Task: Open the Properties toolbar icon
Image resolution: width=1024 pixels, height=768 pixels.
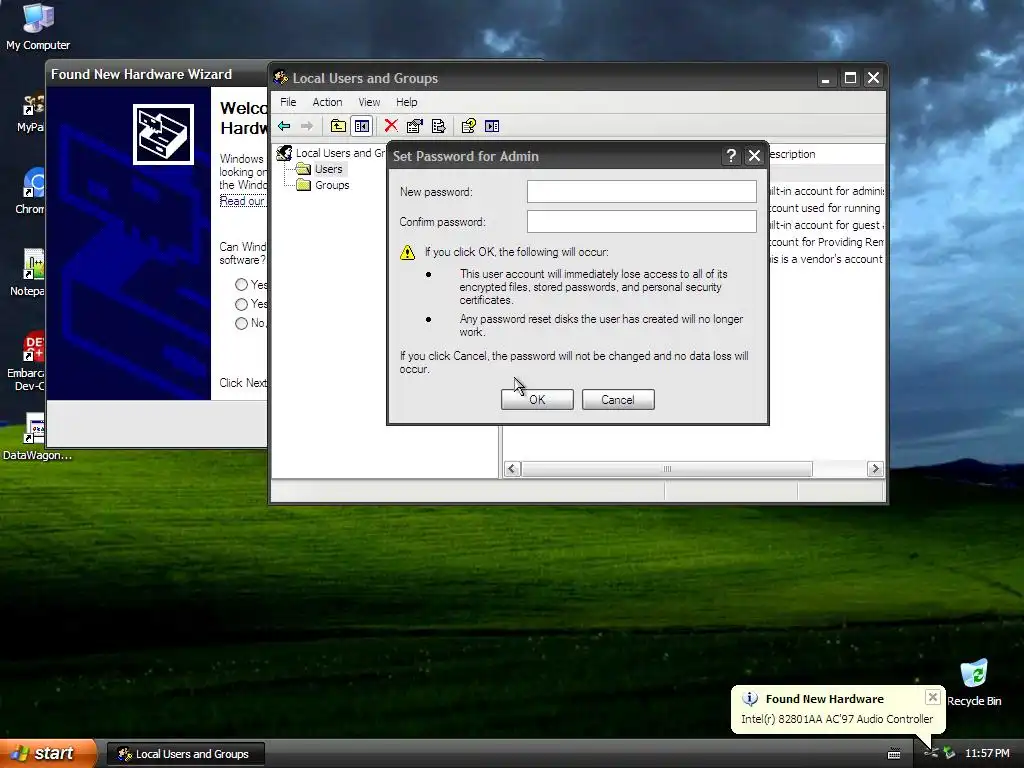Action: [x=415, y=126]
